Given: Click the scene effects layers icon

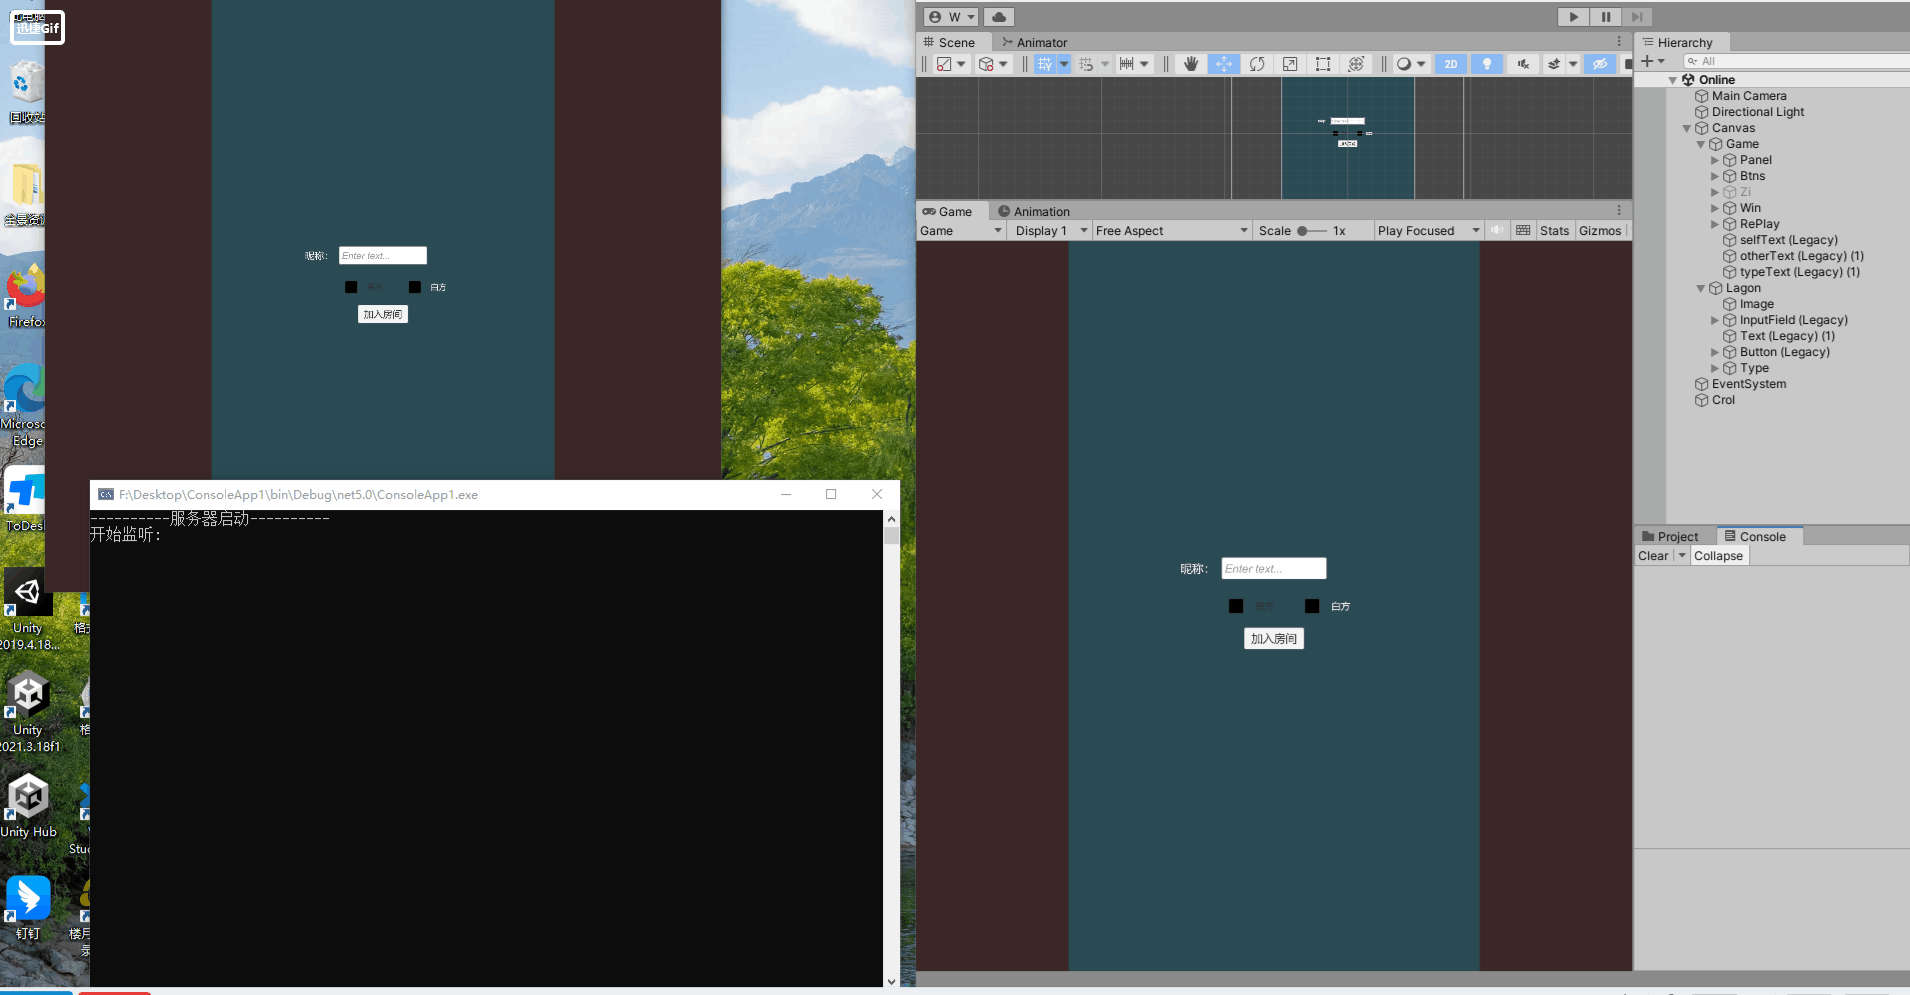Looking at the screenshot, I should (1554, 64).
